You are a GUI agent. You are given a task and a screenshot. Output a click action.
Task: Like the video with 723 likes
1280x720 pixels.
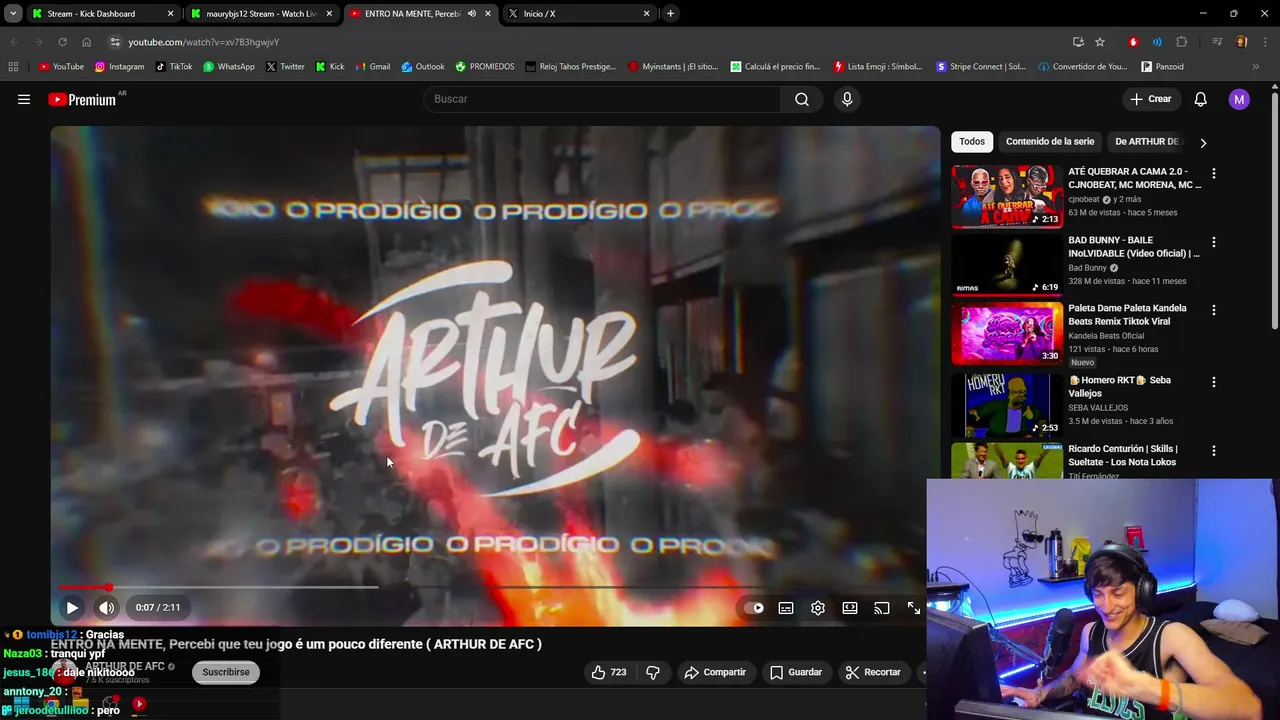click(x=609, y=672)
